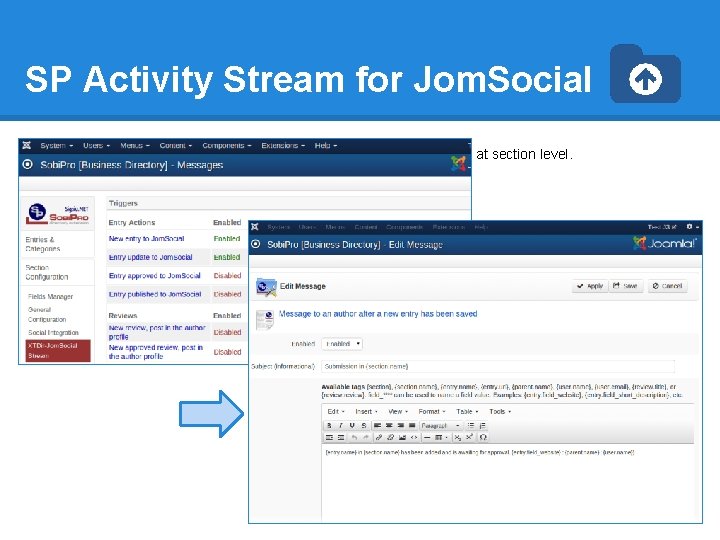Insert a horizontal line
Screen dimensions: 720x540
(x=427, y=437)
